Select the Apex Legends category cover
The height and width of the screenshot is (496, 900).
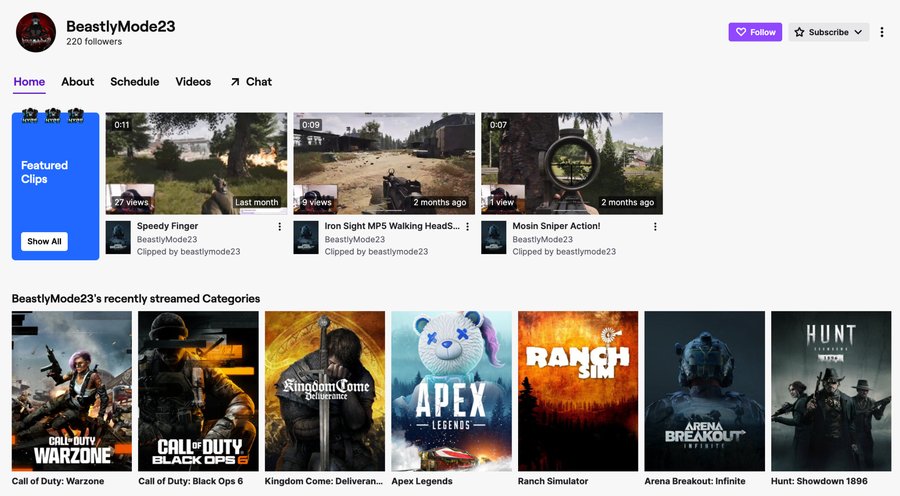coord(451,390)
